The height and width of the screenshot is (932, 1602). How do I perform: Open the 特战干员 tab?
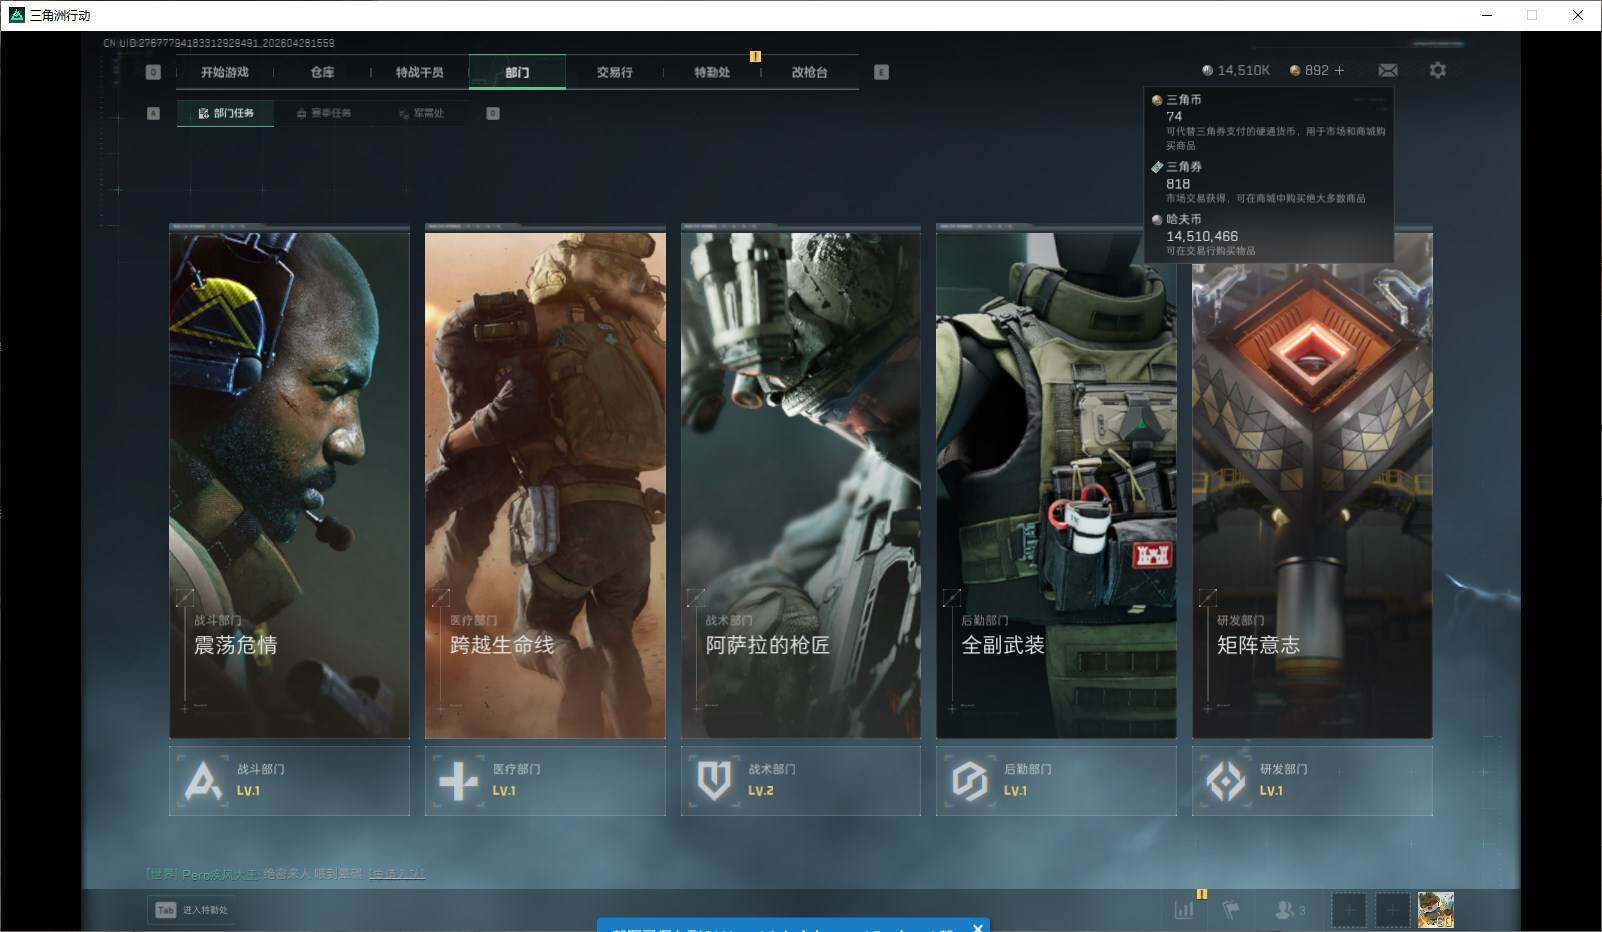click(419, 72)
